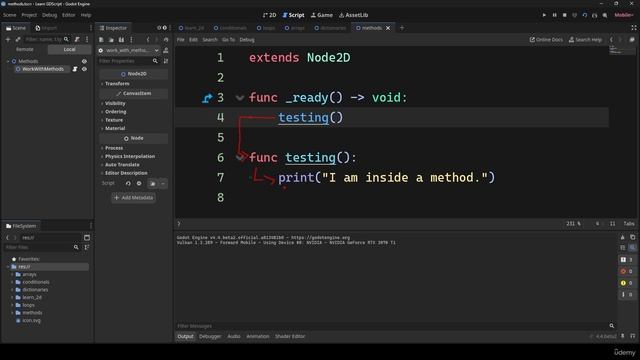
Task: Search icon in Filter Messages bar
Action: pos(612,326)
